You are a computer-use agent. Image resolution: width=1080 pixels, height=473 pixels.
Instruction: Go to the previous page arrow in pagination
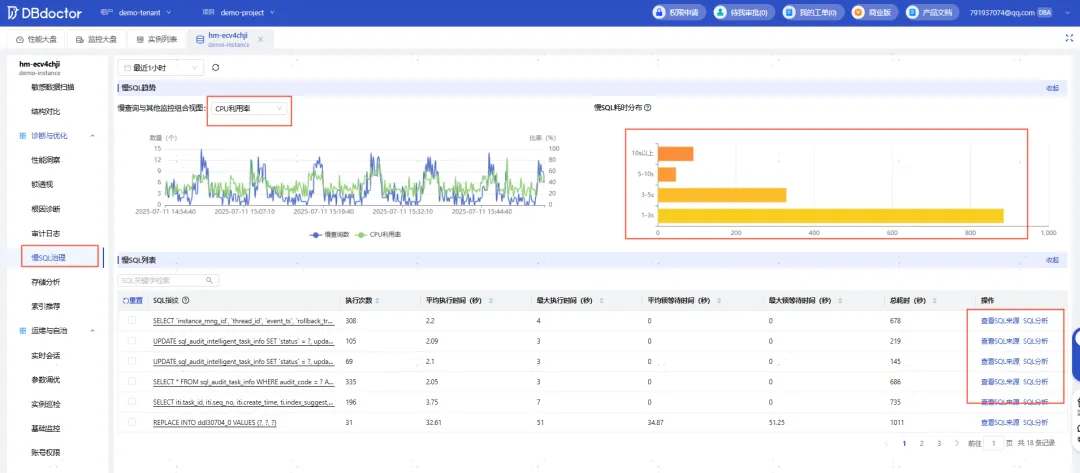[886, 443]
